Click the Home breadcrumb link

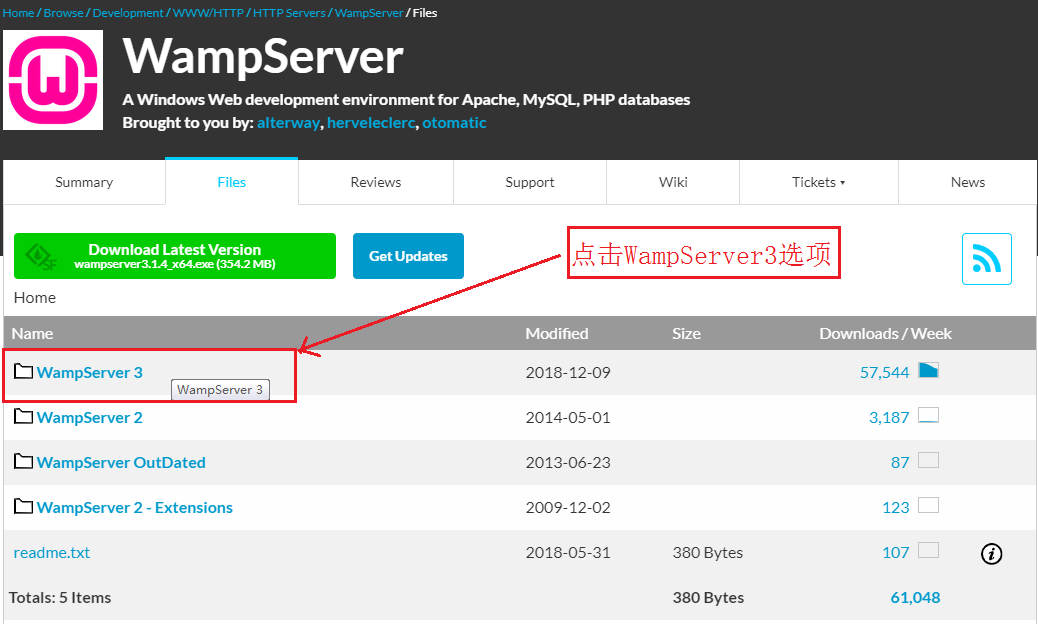[x=18, y=13]
